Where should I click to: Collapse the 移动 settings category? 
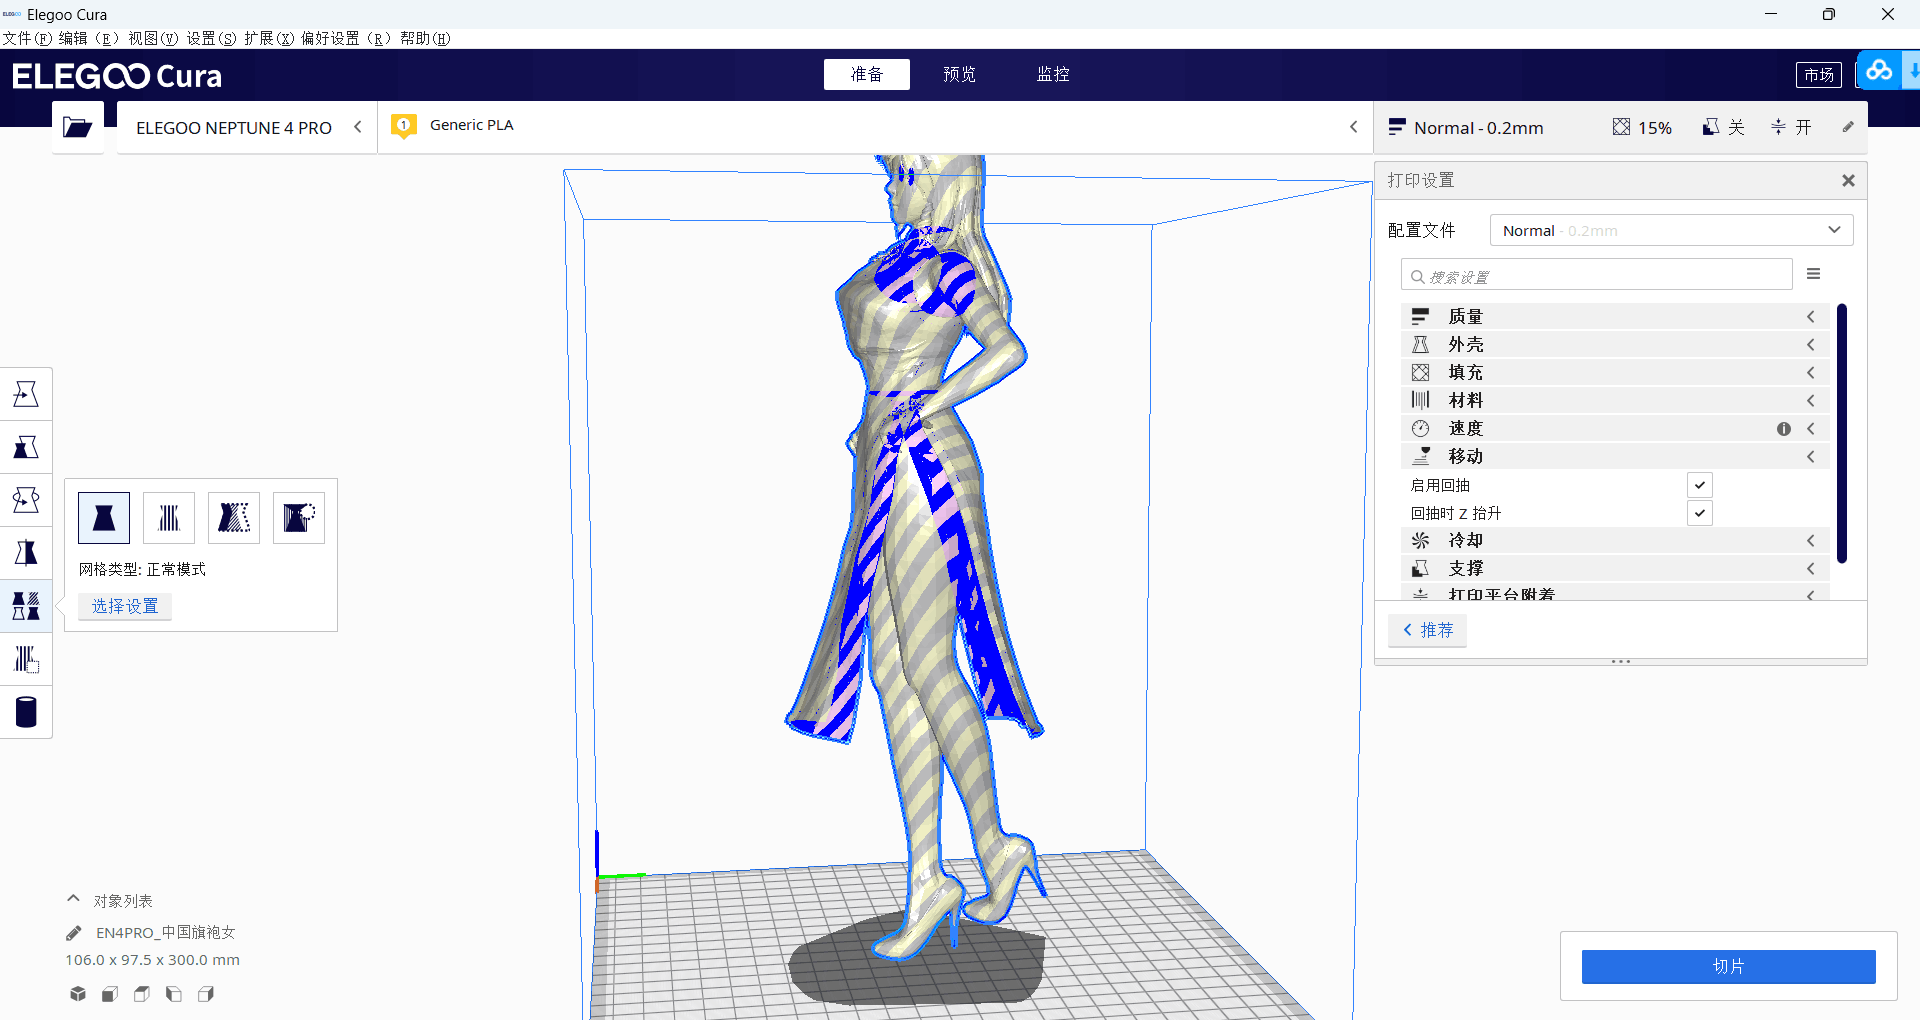[x=1615, y=456]
